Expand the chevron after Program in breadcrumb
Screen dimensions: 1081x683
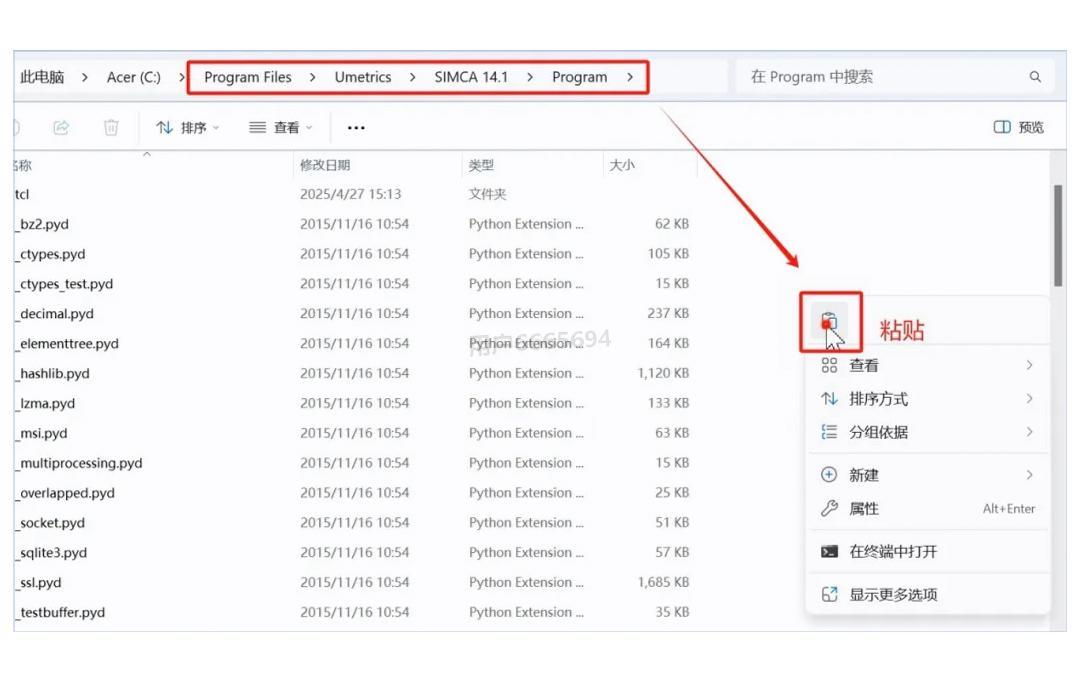630,77
